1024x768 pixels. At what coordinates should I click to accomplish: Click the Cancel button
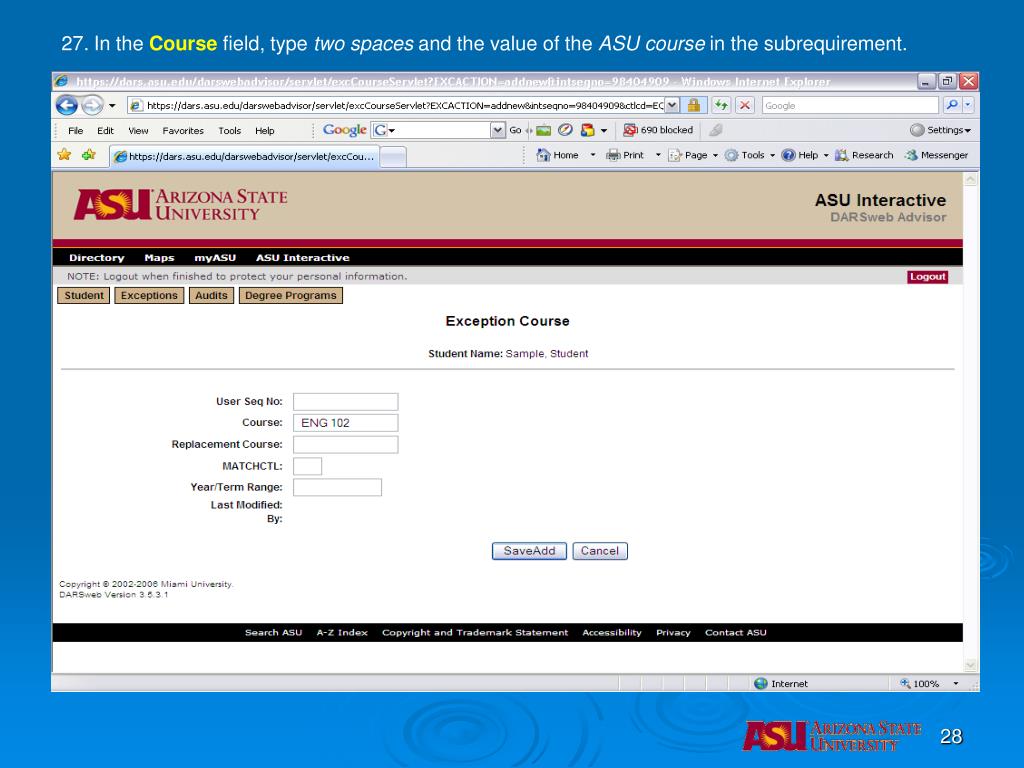point(600,551)
